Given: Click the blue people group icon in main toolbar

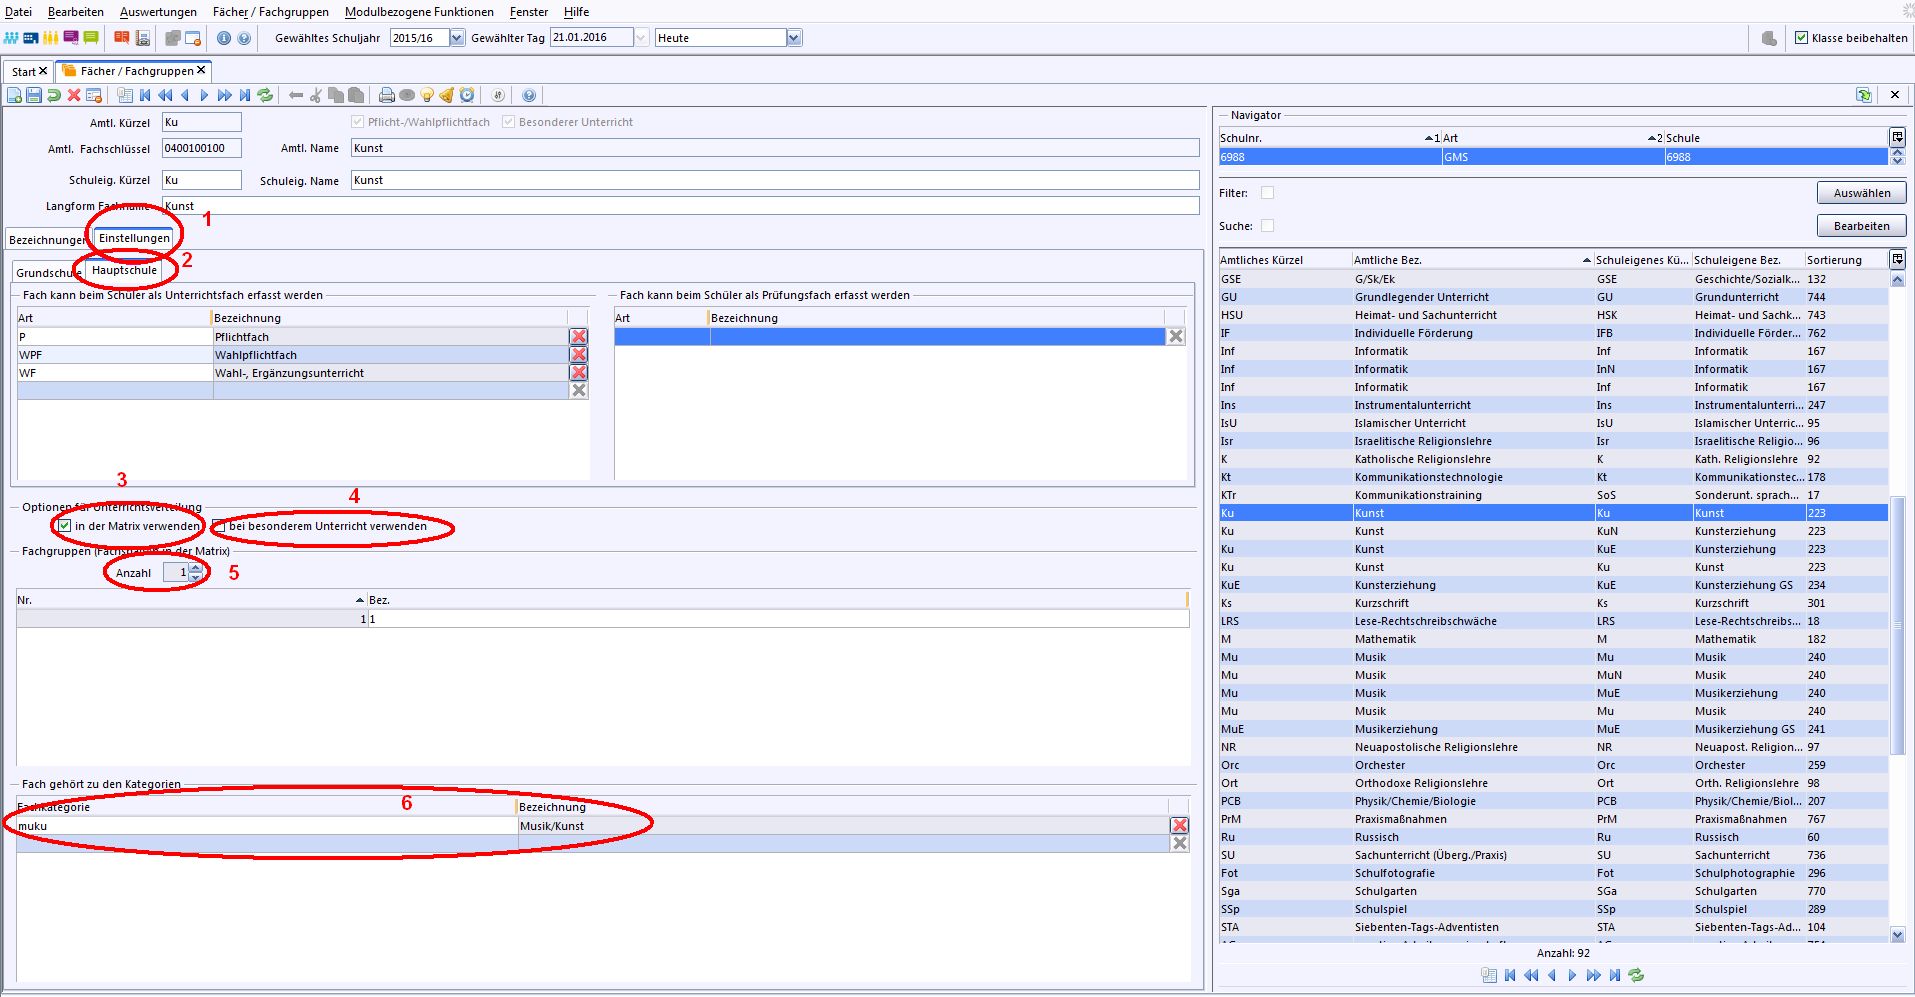Looking at the screenshot, I should (11, 38).
